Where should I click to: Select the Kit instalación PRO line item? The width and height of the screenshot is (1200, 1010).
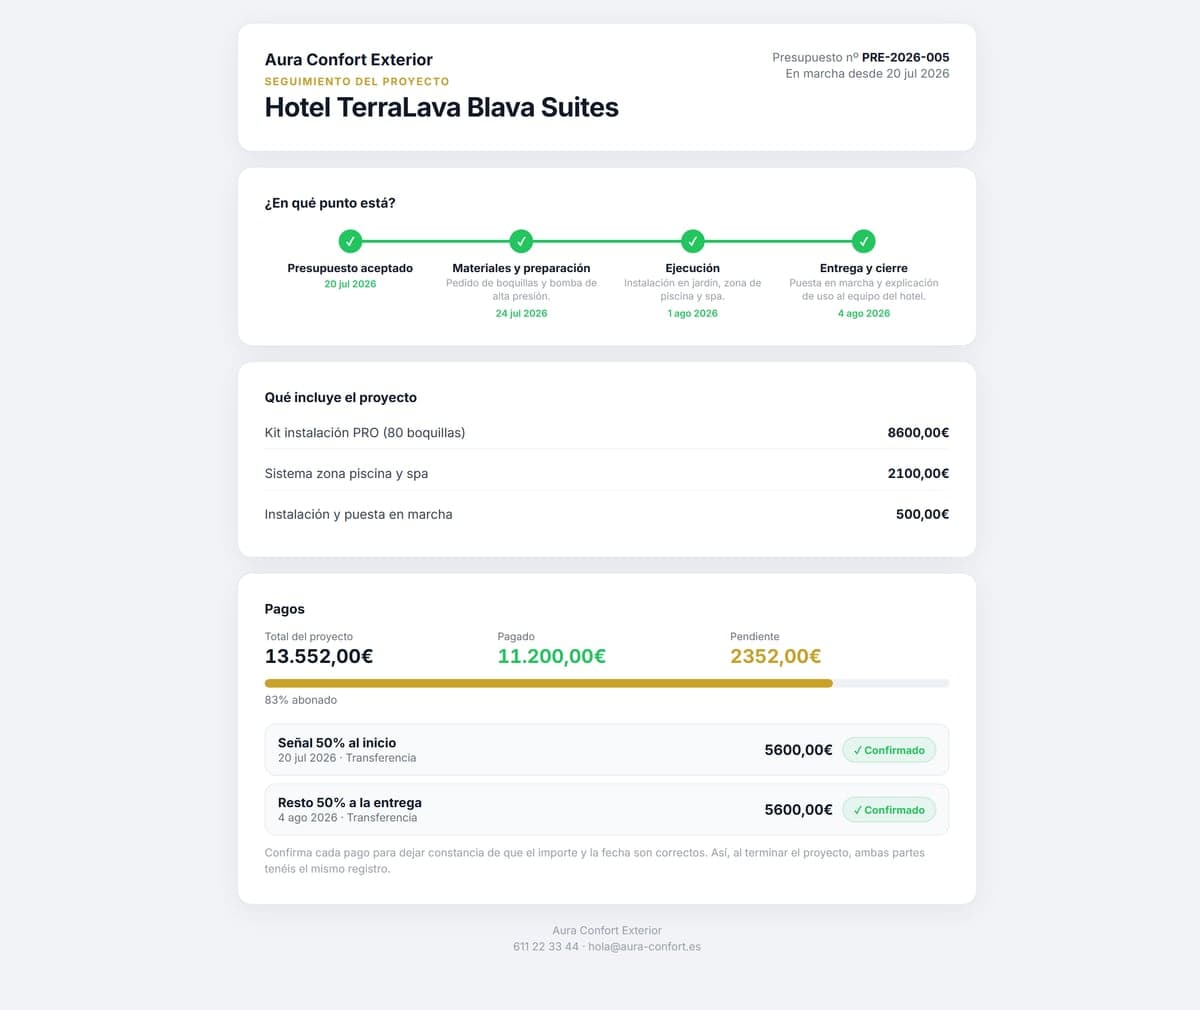(x=607, y=433)
